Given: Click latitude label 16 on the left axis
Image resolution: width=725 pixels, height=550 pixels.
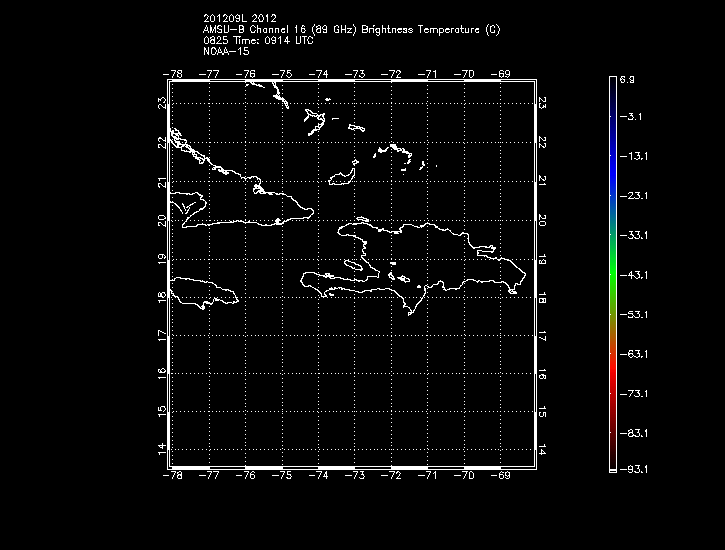Looking at the screenshot, I should [162, 373].
